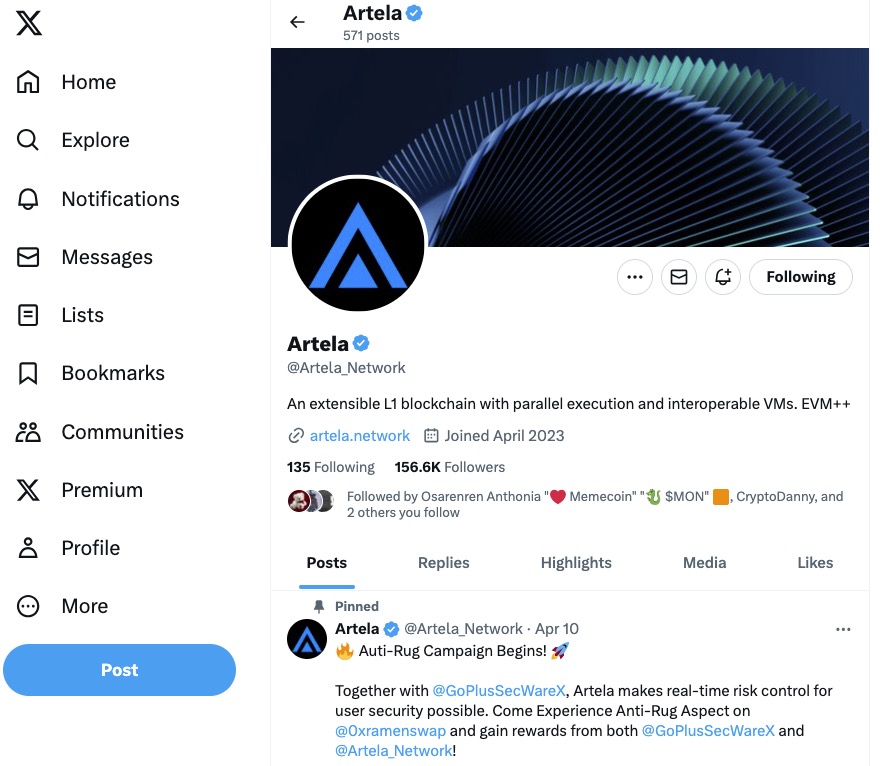Open the Explore search icon

(28, 140)
